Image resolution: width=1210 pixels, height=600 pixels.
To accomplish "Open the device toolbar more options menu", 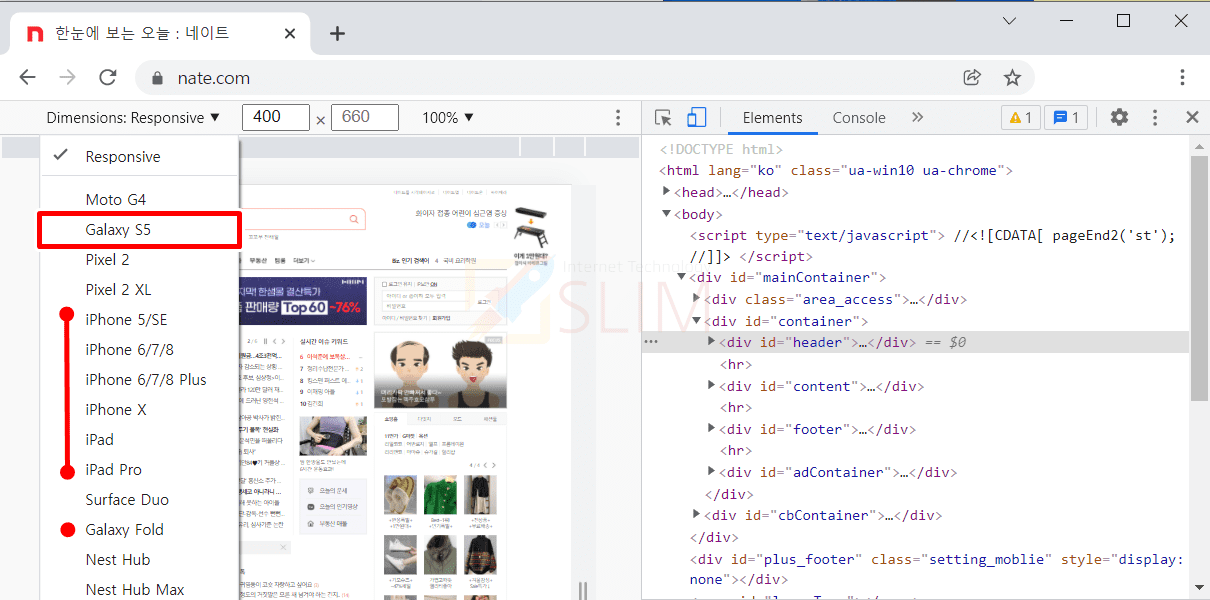I will click(x=618, y=117).
